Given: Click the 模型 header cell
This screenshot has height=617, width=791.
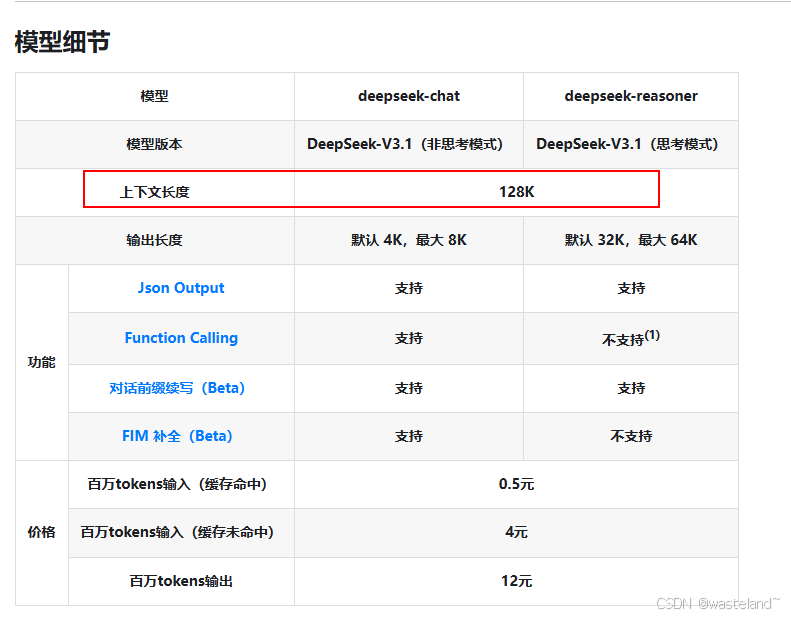Looking at the screenshot, I should 154,96.
